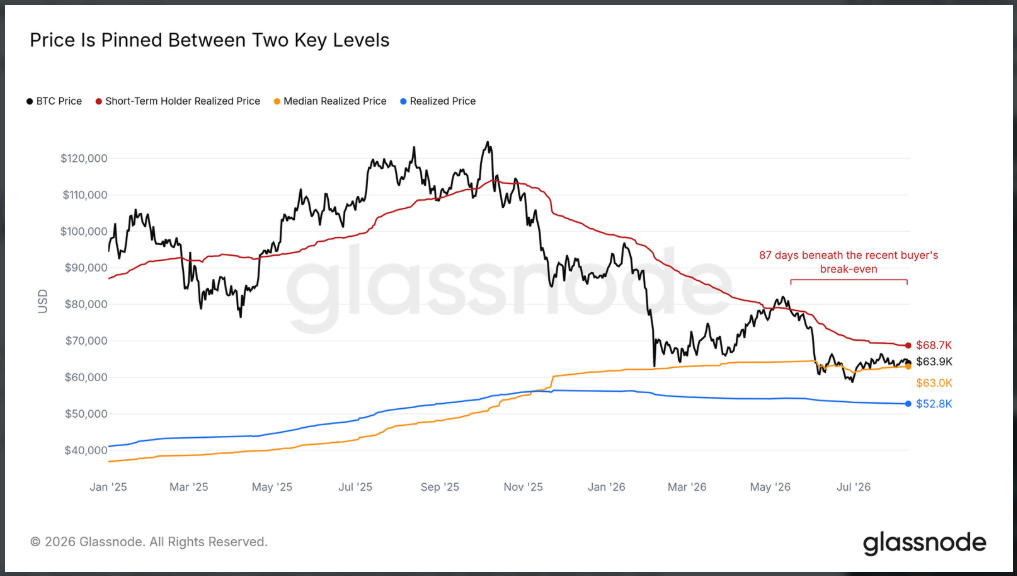Image resolution: width=1017 pixels, height=576 pixels.
Task: Click the Jan '26 x-axis label
Action: tap(606, 487)
